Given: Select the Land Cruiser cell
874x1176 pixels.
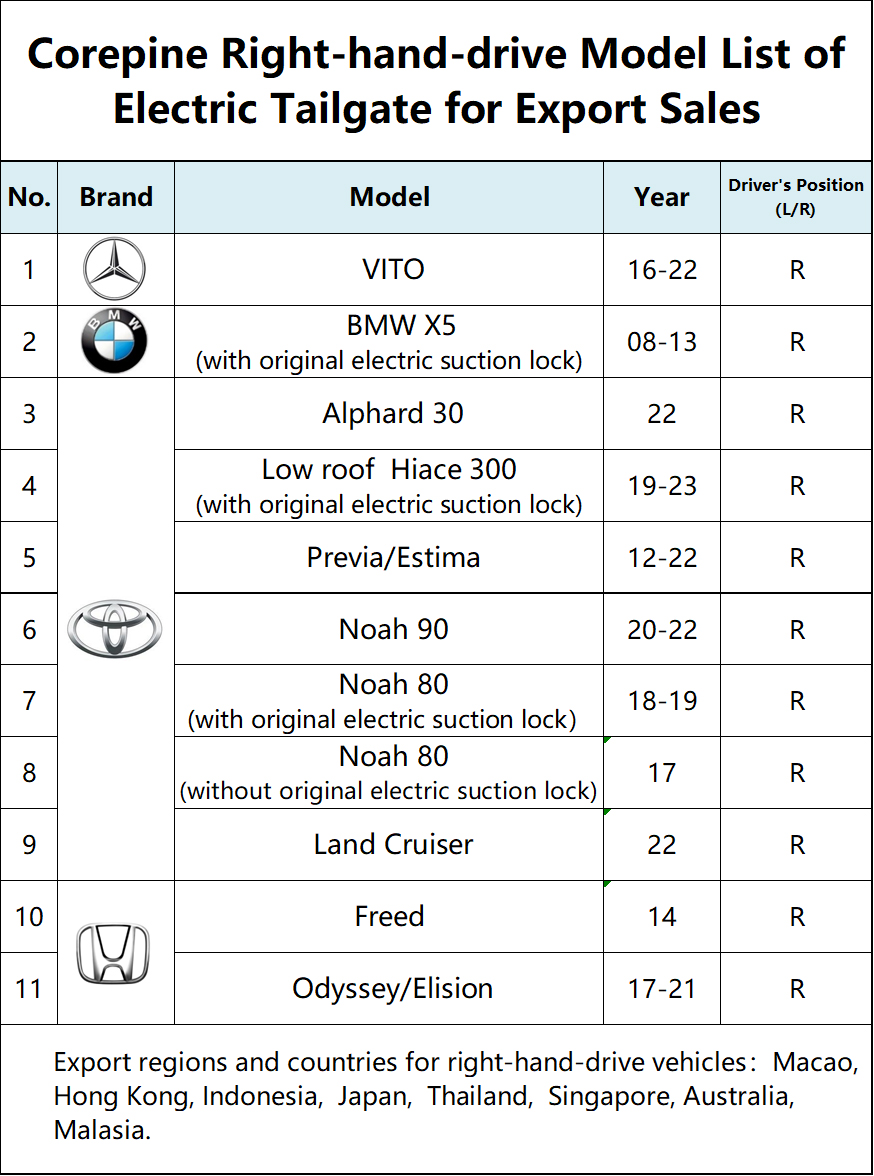Looking at the screenshot, I should (x=393, y=845).
